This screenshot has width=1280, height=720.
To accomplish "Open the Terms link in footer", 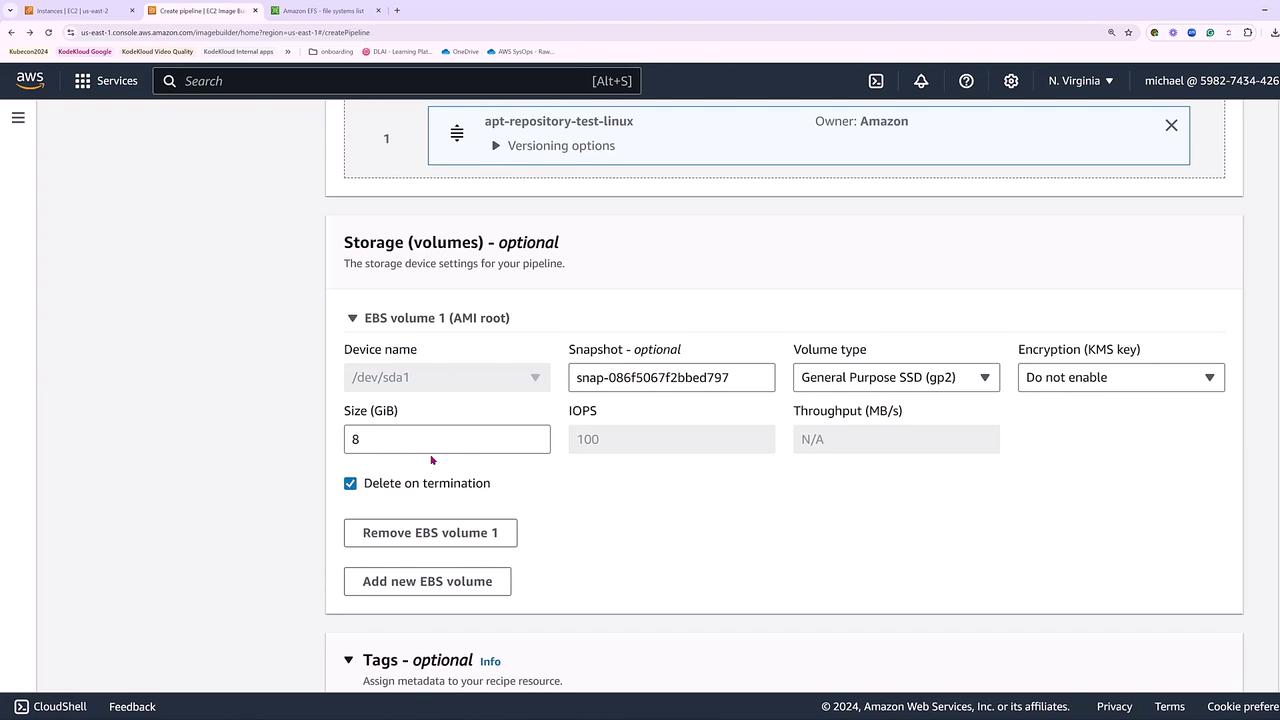I will tap(1169, 707).
